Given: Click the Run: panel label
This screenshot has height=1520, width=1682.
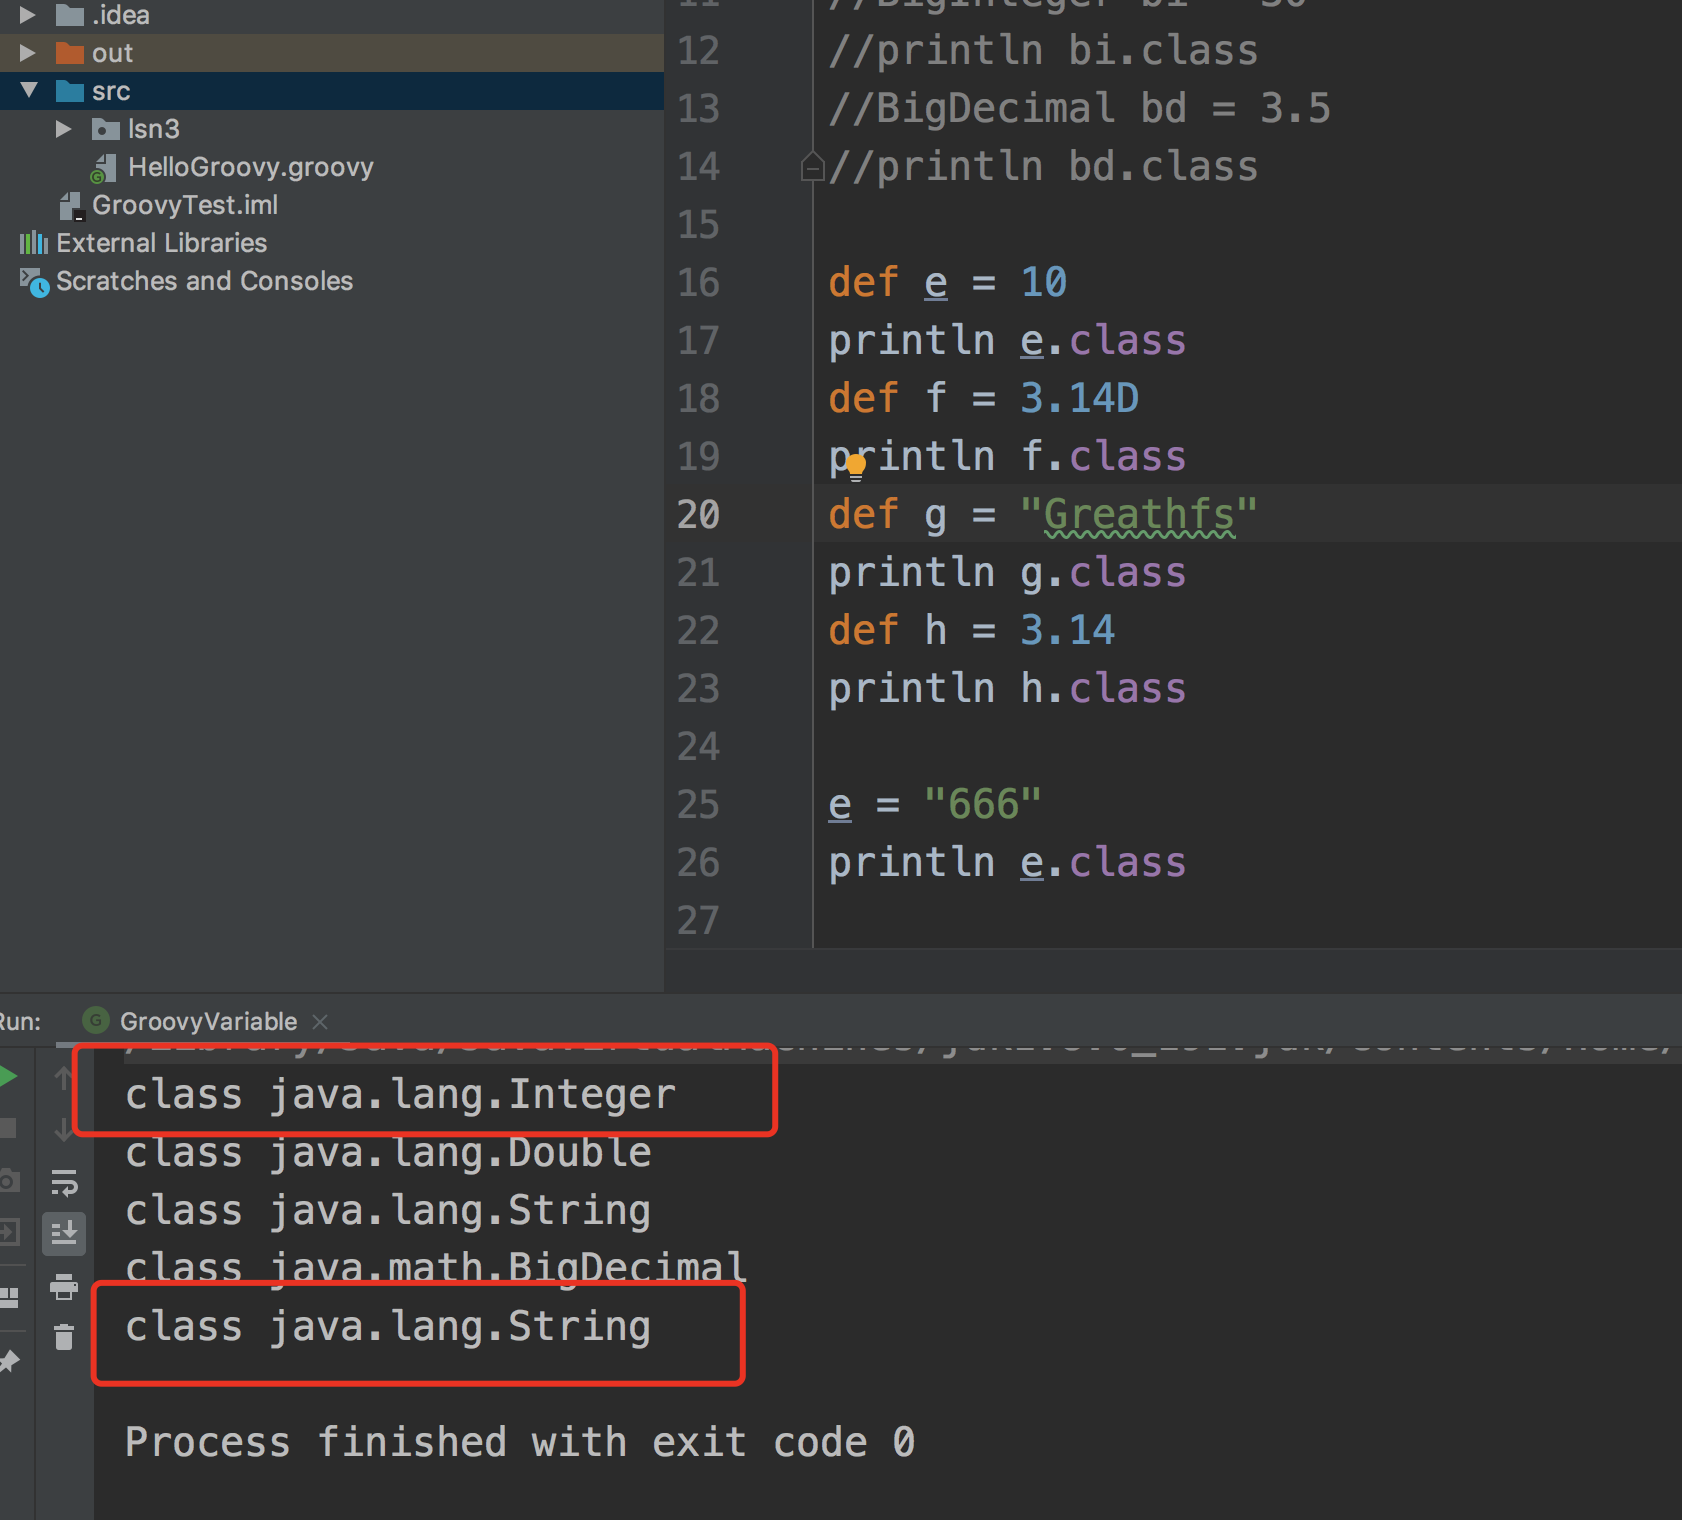Looking at the screenshot, I should [20, 1021].
